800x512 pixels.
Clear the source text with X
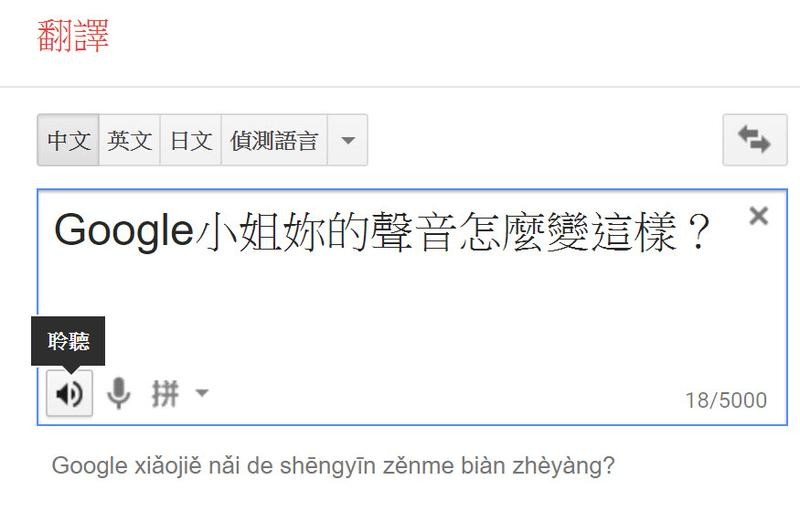pos(759,216)
